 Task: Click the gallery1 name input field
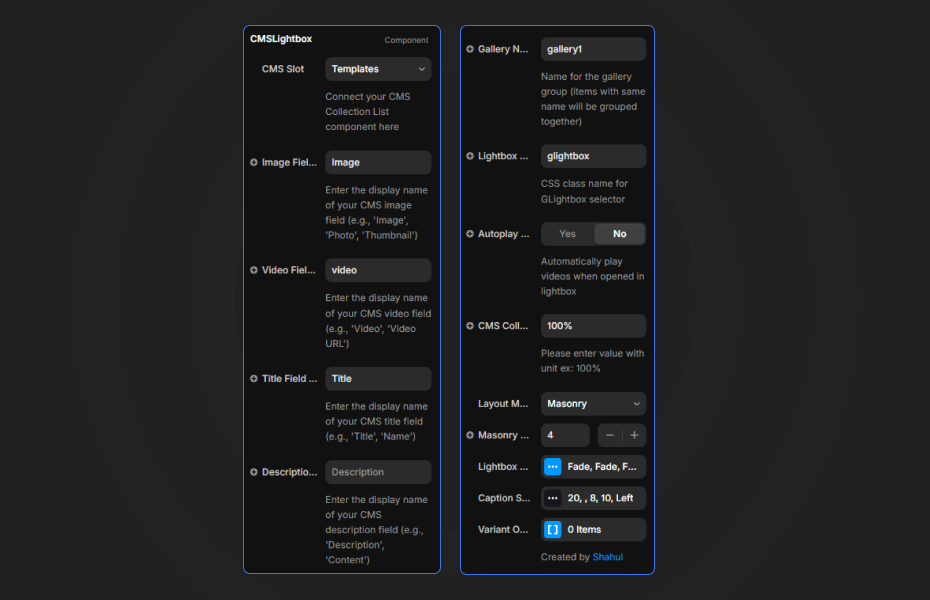coord(593,48)
